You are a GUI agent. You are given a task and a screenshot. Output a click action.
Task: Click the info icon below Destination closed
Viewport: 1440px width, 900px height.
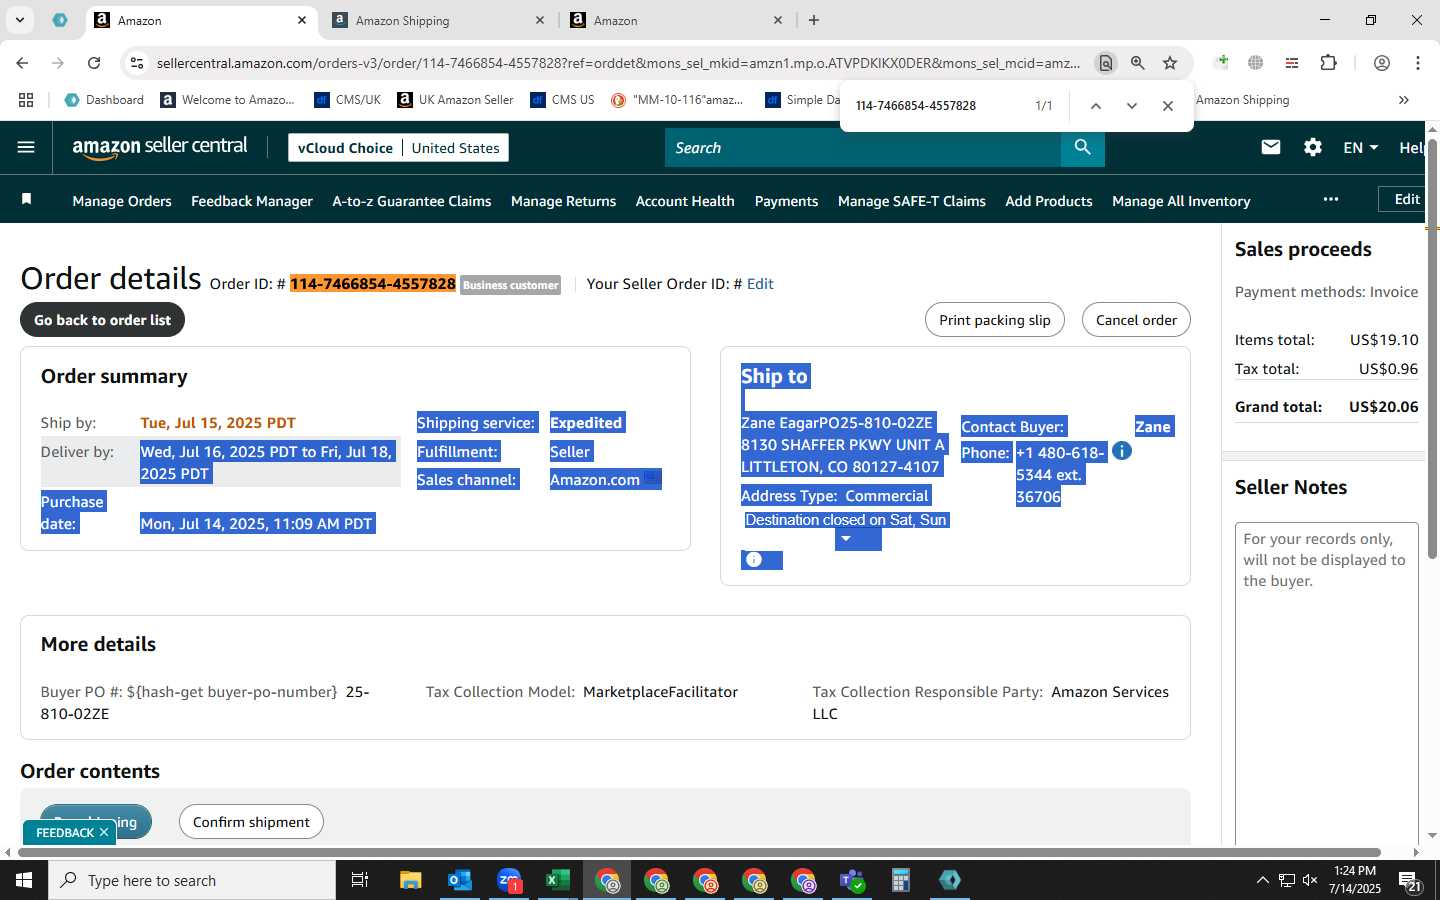click(754, 560)
